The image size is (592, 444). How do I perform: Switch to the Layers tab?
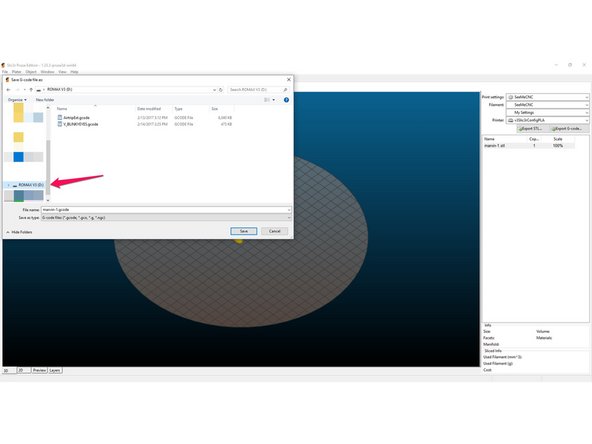tap(55, 370)
